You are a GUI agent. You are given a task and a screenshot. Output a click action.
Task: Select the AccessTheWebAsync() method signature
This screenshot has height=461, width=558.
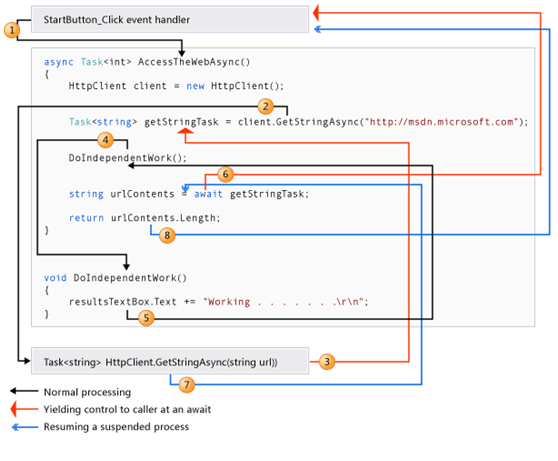(x=147, y=62)
